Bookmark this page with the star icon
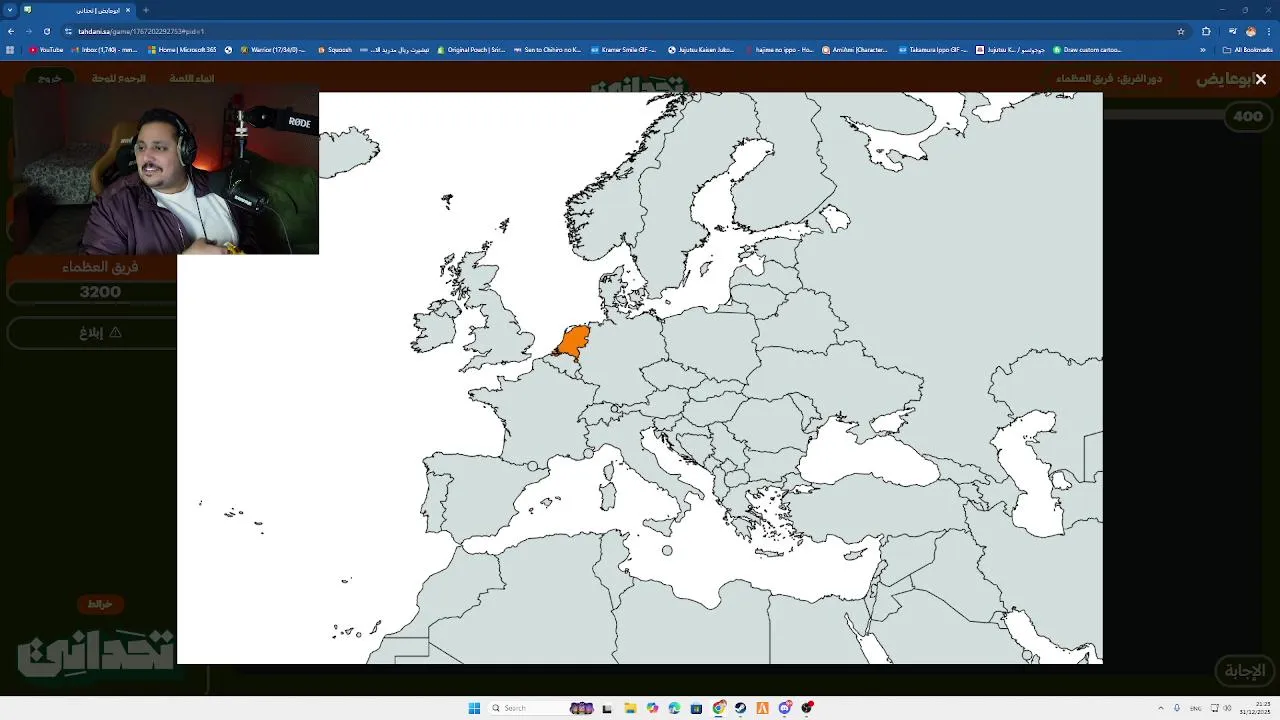The height and width of the screenshot is (720, 1280). [1181, 31]
